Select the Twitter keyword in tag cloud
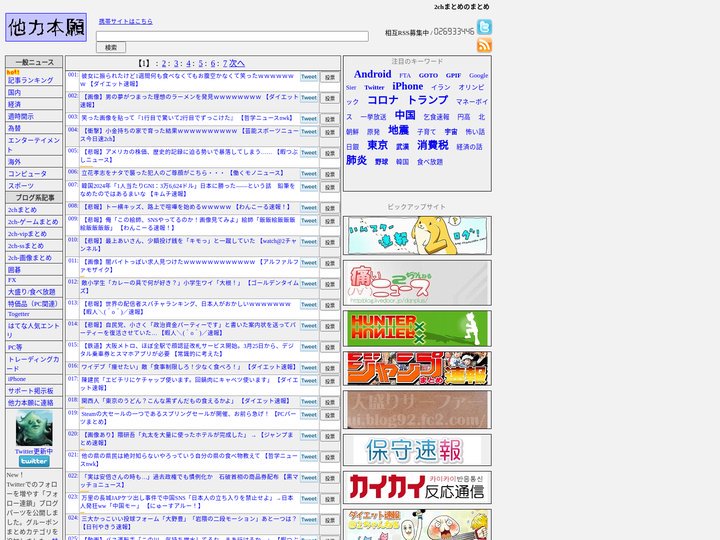Image resolution: width=720 pixels, height=540 pixels. [374, 87]
